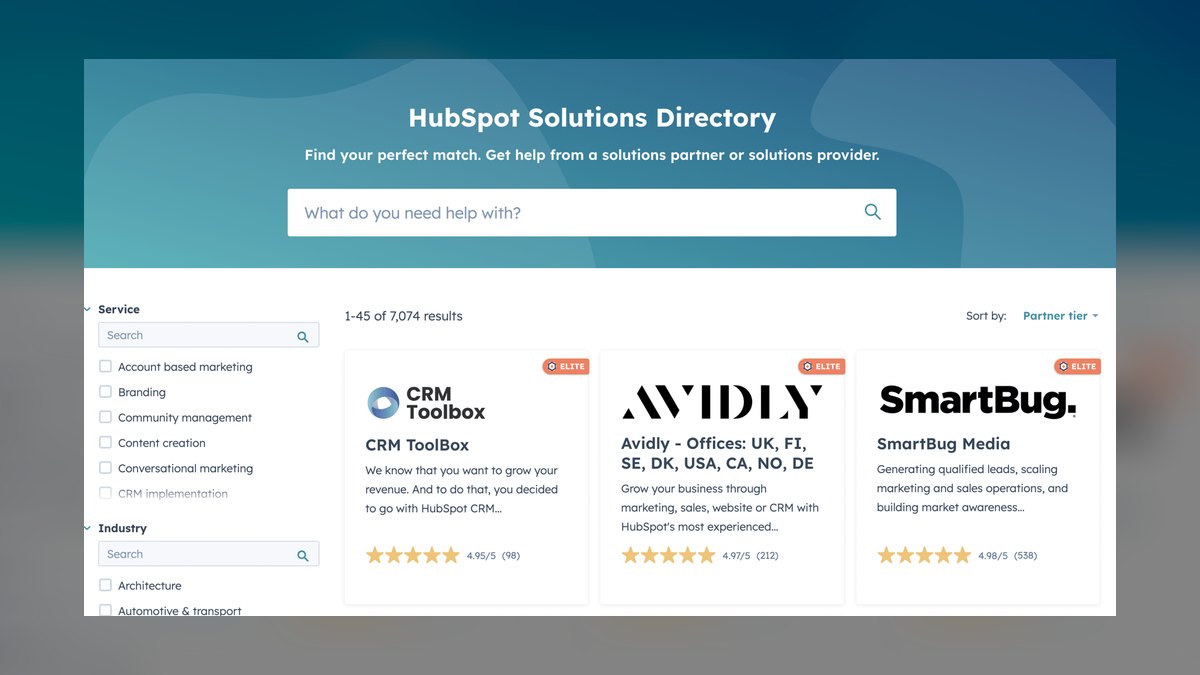This screenshot has width=1200, height=675.
Task: Click the '4.98/5 (538)' rating text
Action: (x=1008, y=555)
